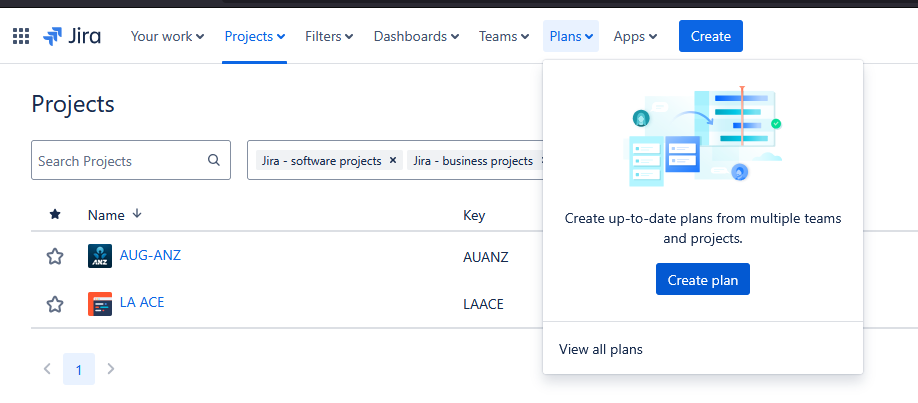
Task: Open the Your work dropdown
Action: (167, 36)
